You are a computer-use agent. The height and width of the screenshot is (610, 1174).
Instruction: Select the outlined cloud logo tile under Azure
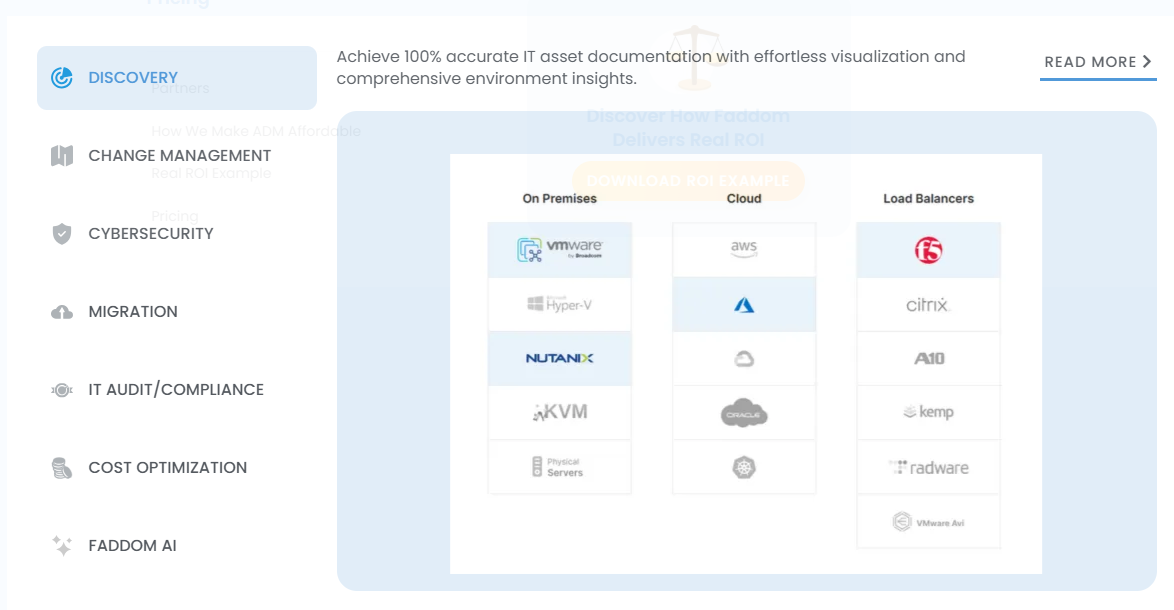[743, 359]
